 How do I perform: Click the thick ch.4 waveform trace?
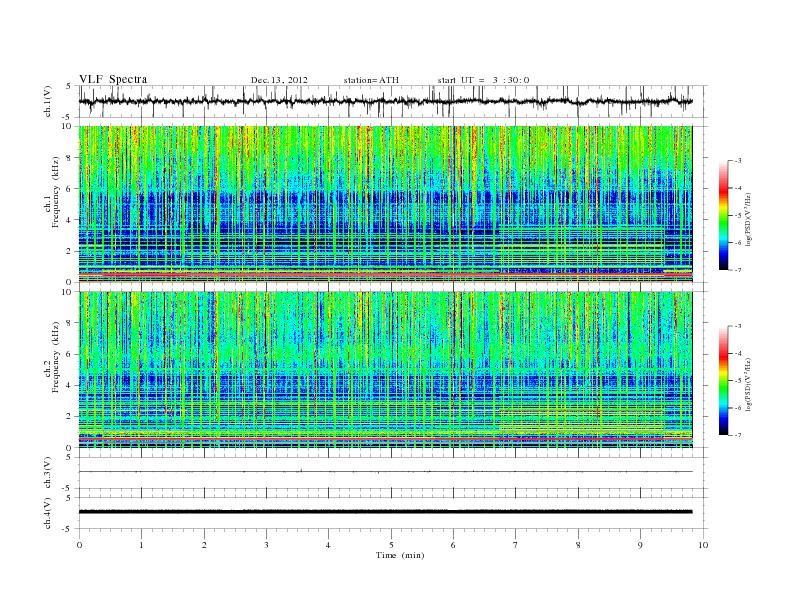[385, 512]
